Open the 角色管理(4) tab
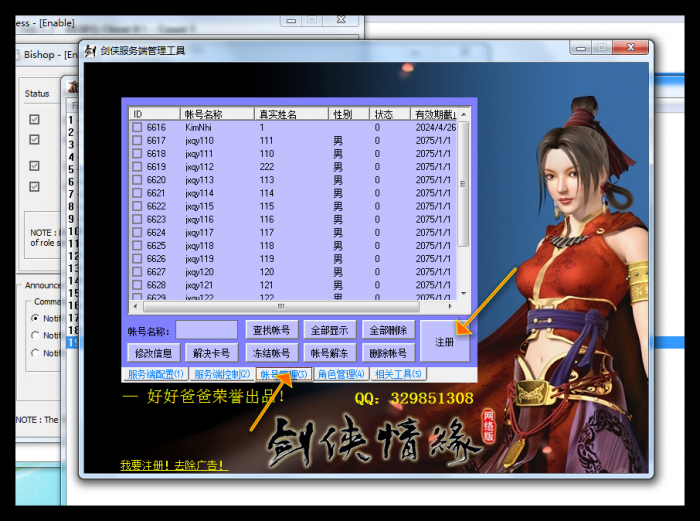700x521 pixels. (x=341, y=374)
